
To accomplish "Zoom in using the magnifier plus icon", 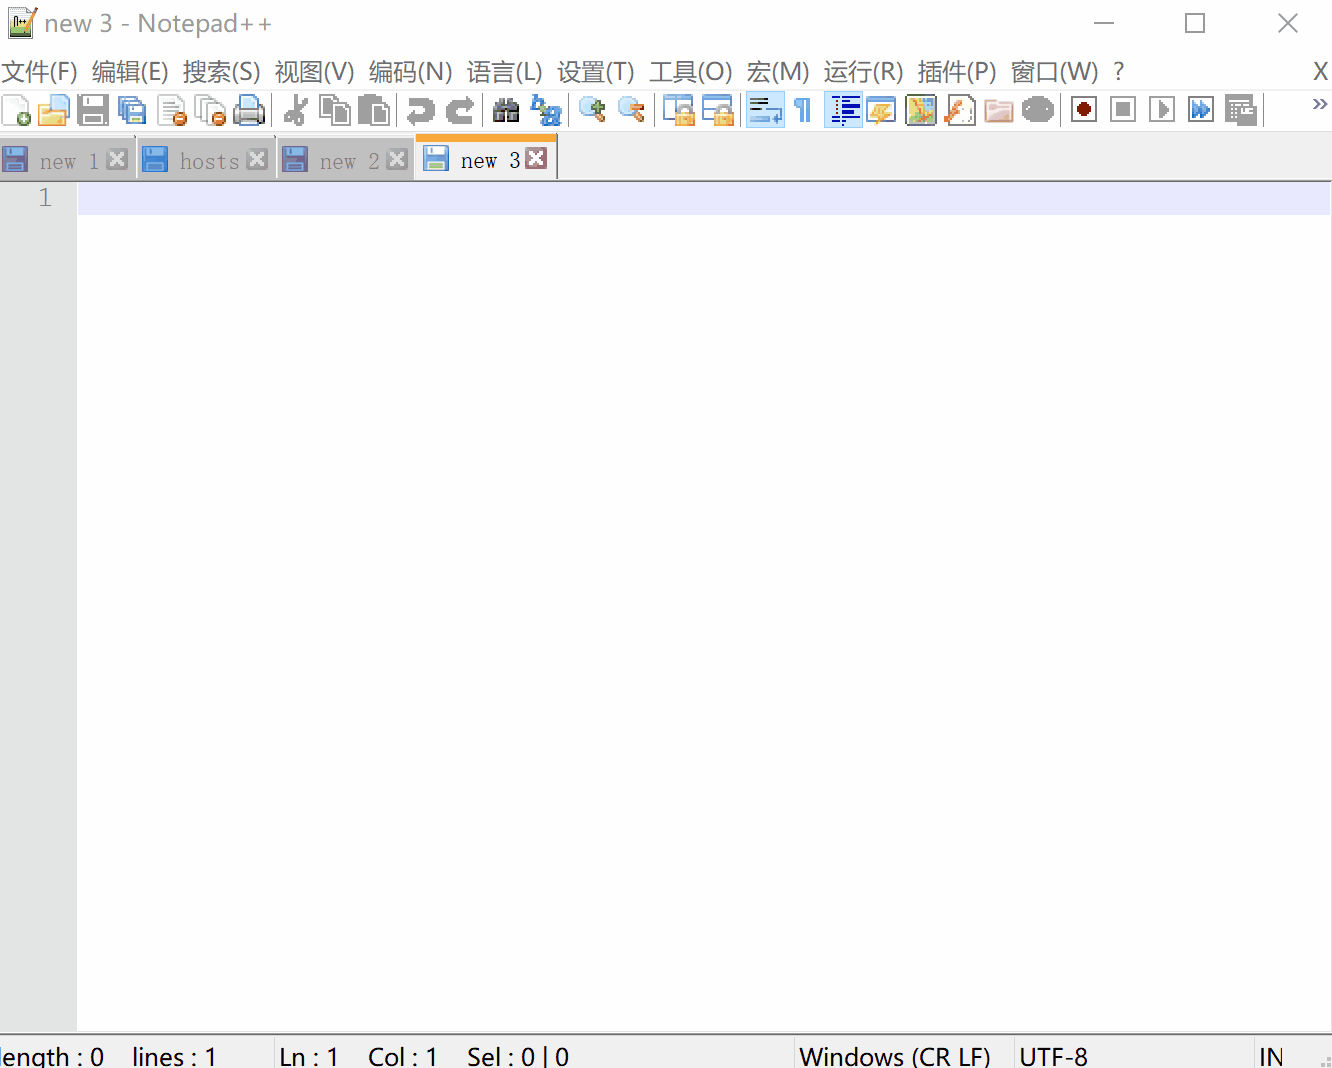I will (592, 110).
